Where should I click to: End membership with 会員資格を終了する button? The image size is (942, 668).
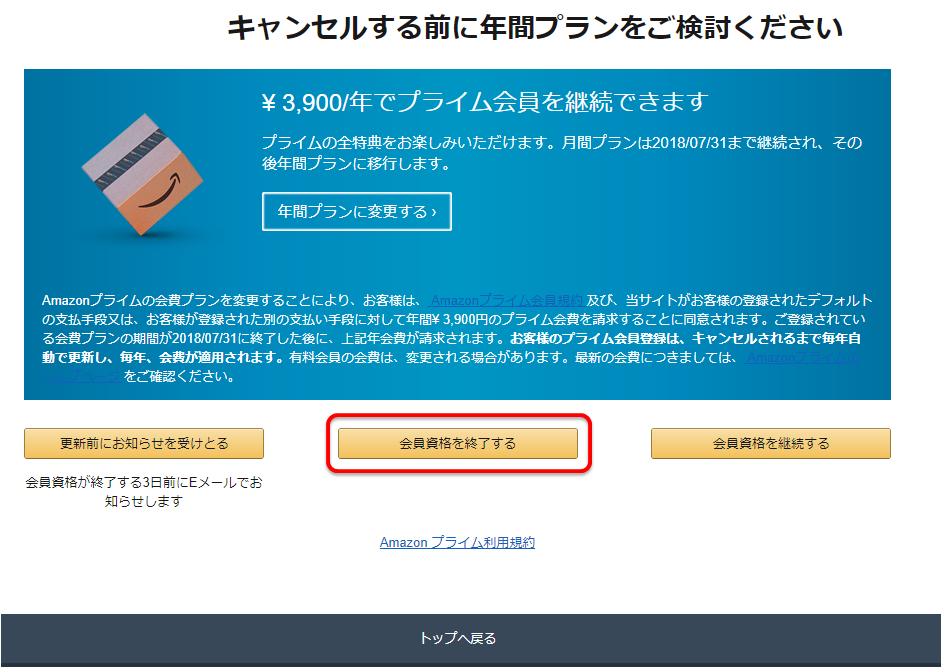pyautogui.click(x=458, y=443)
